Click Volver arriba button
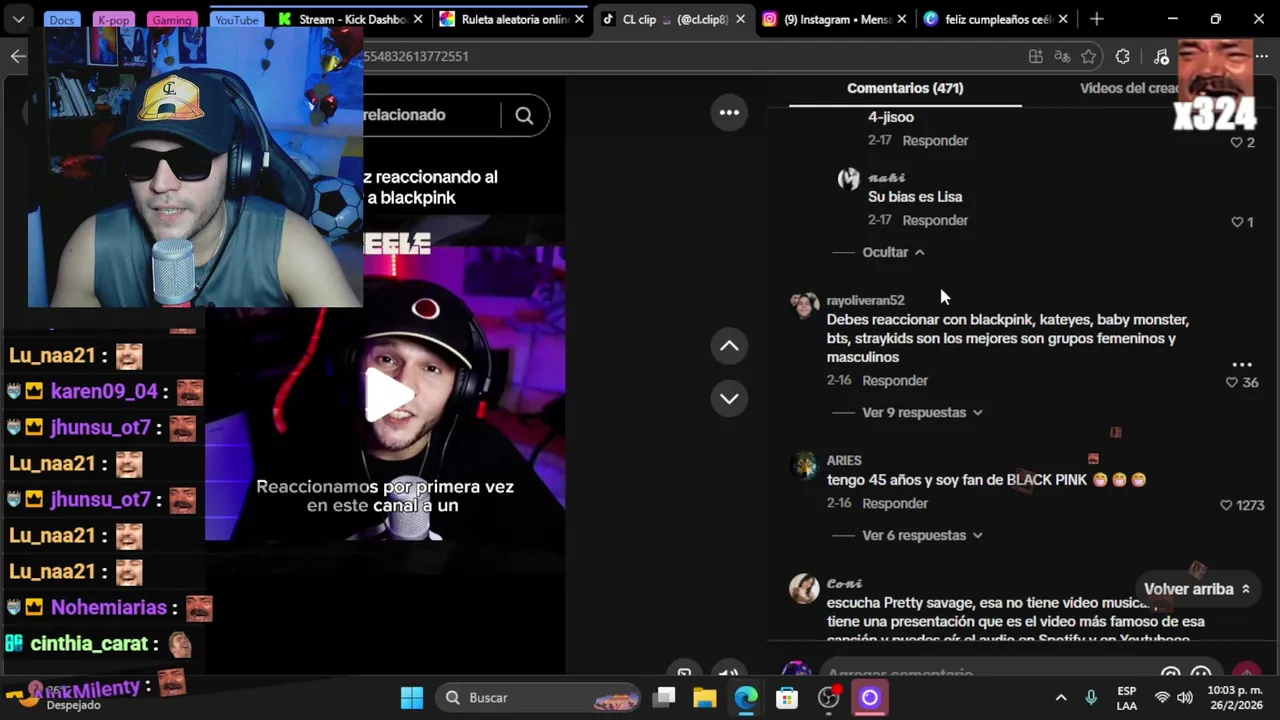 click(1197, 589)
